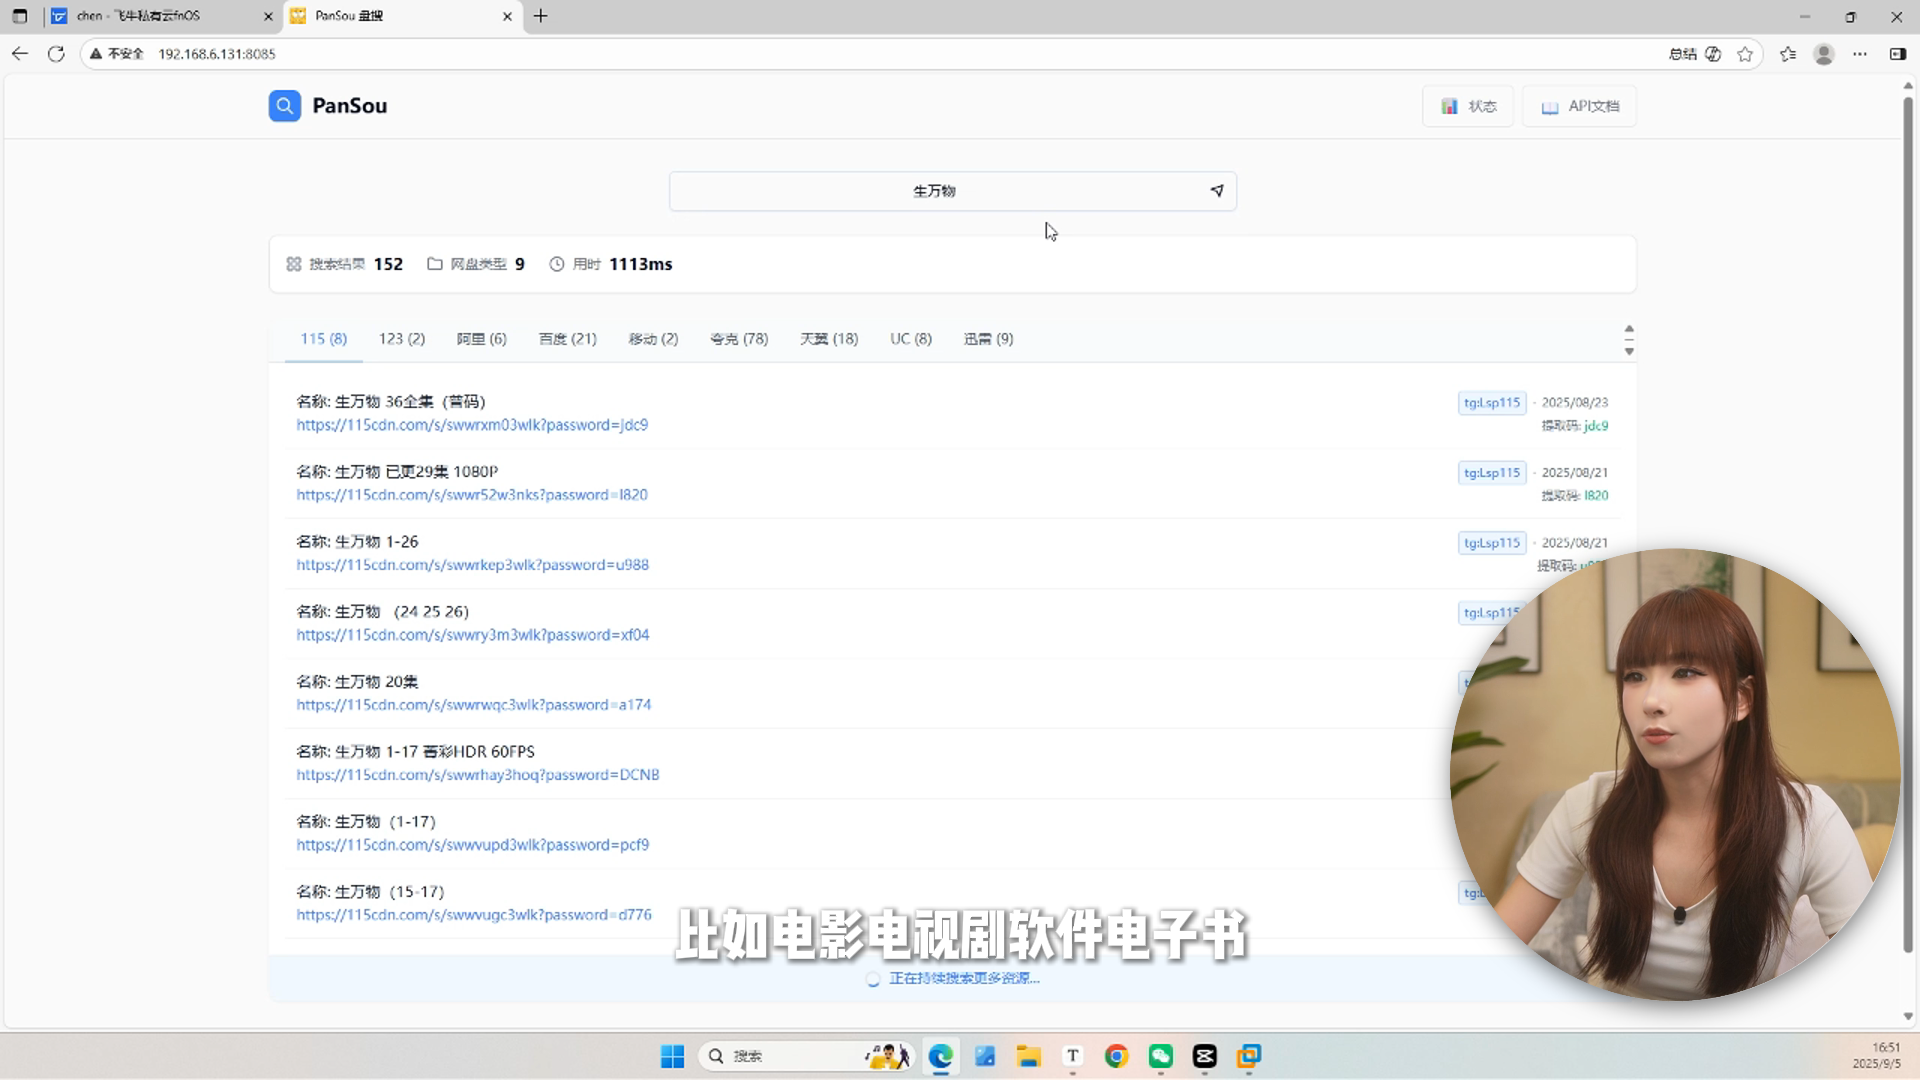Click the browser refresh icon

(x=56, y=54)
